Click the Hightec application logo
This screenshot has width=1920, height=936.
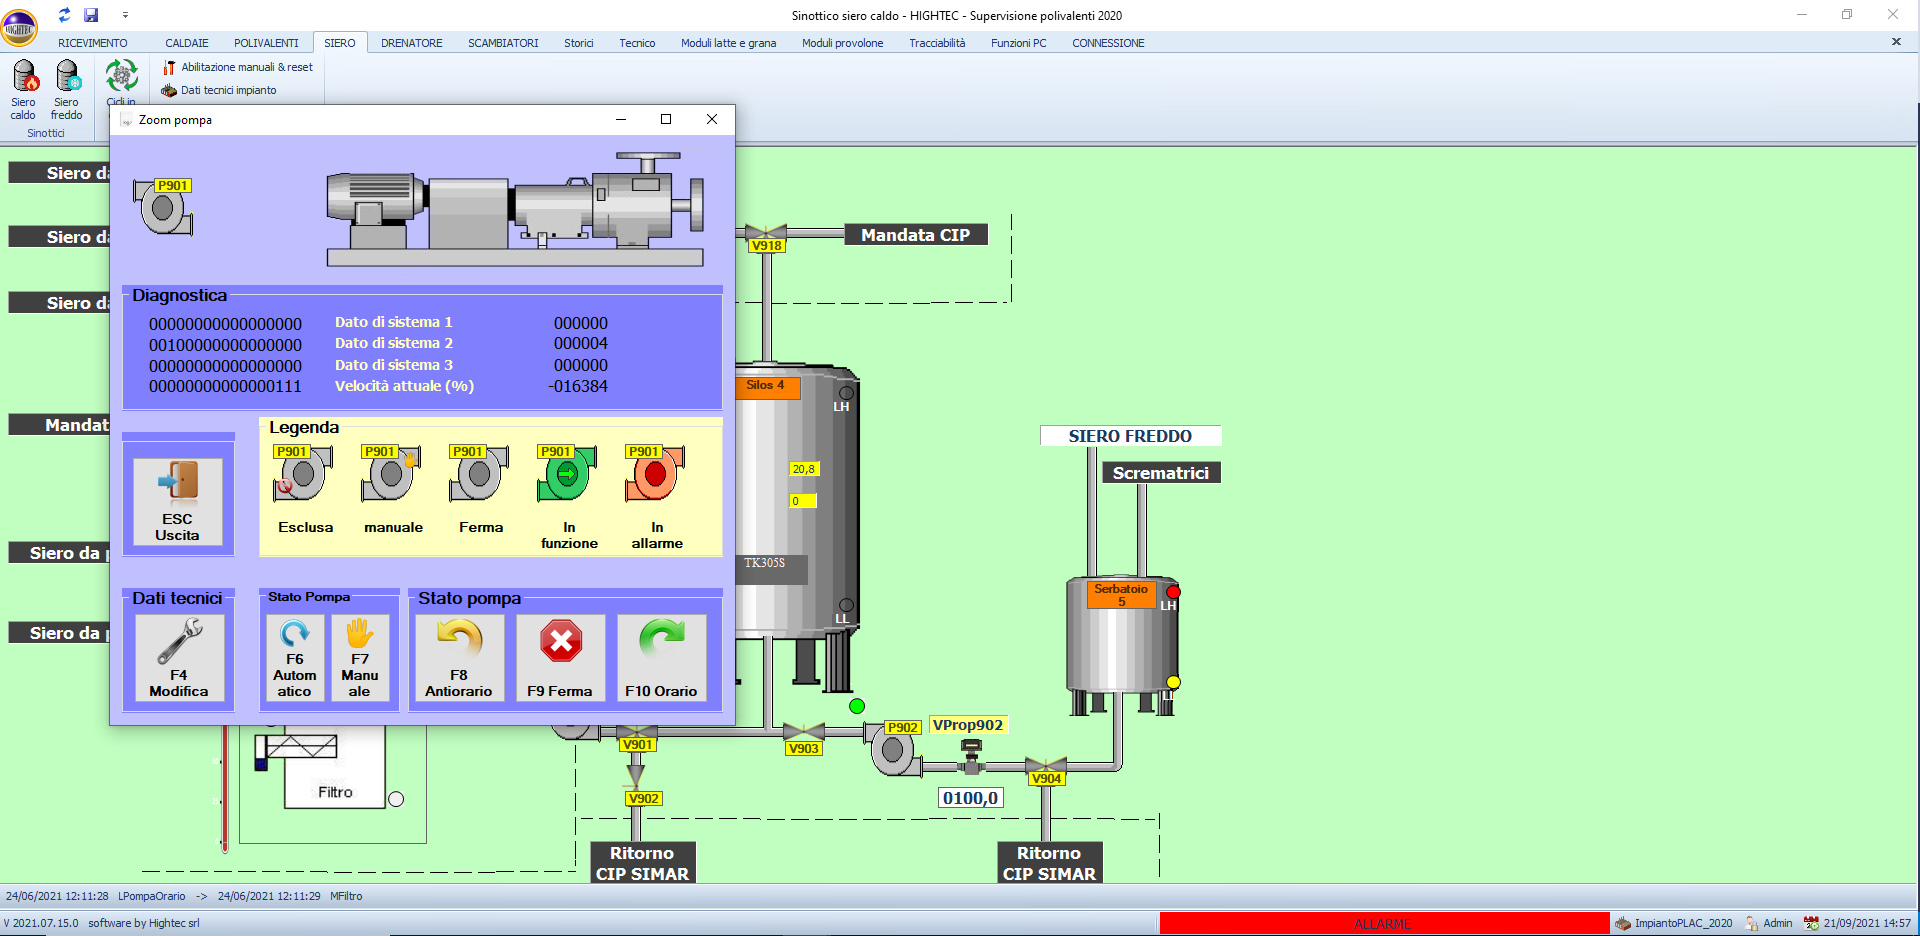click(x=19, y=28)
